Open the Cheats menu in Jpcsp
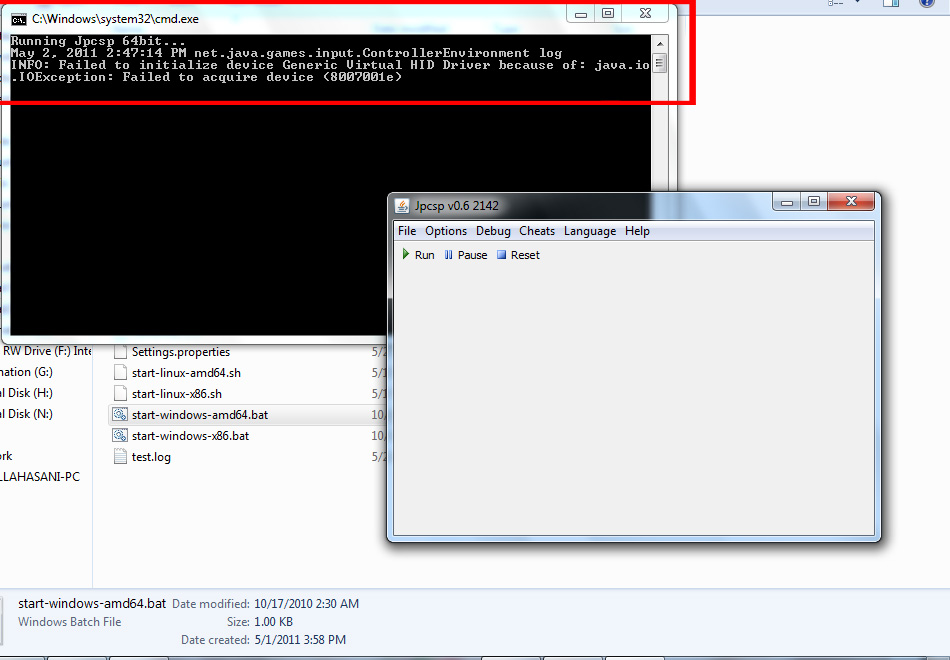 pyautogui.click(x=537, y=231)
